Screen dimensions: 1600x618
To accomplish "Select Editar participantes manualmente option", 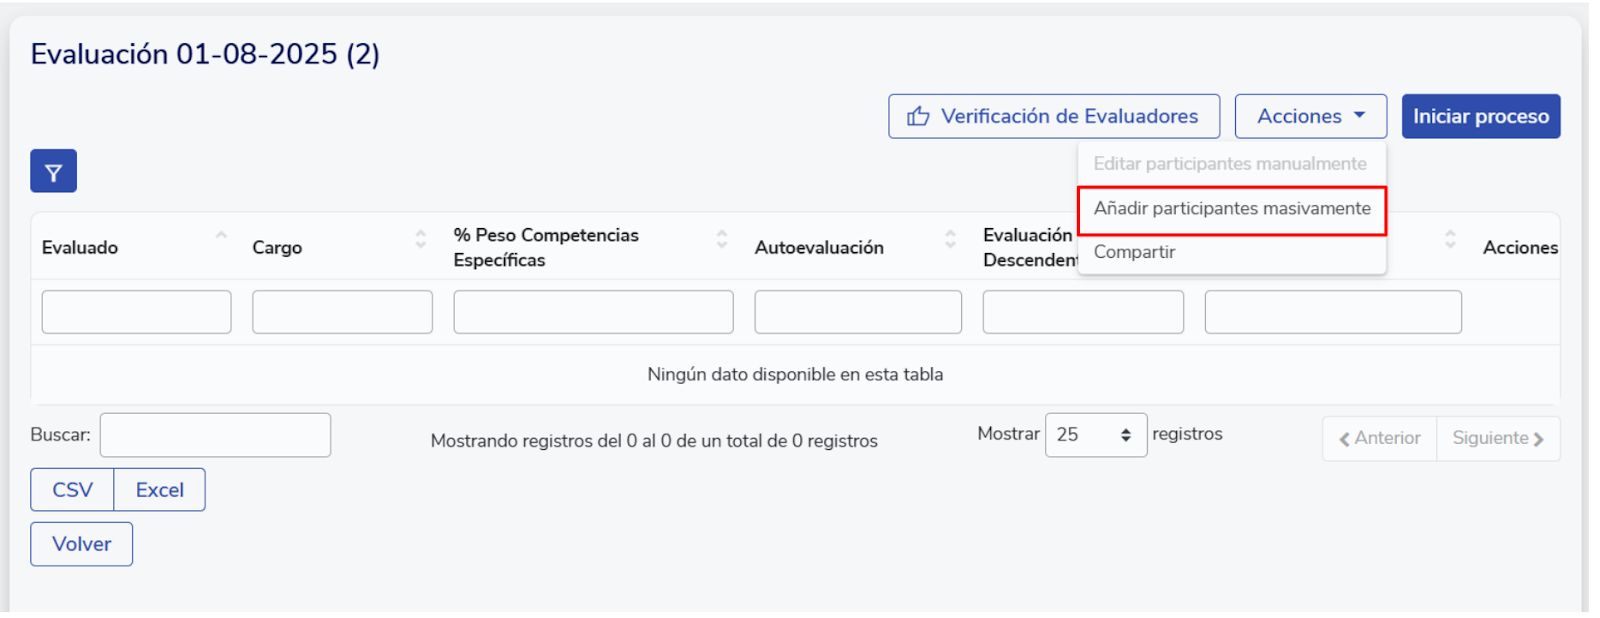I will 1229,164.
